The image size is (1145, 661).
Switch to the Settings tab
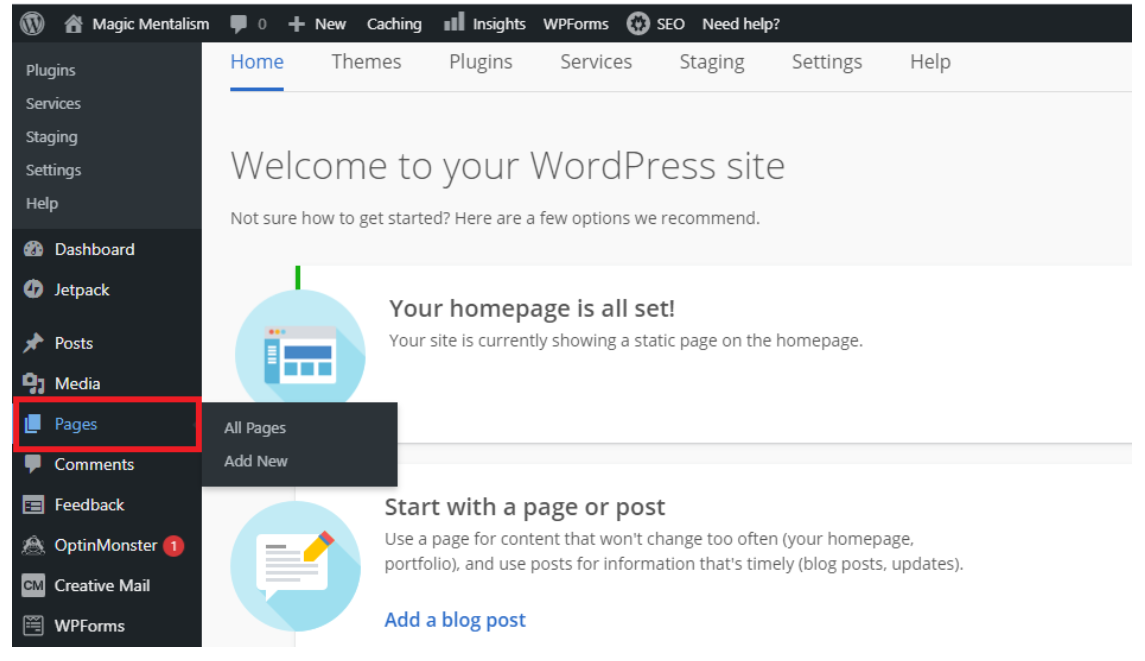tap(827, 62)
